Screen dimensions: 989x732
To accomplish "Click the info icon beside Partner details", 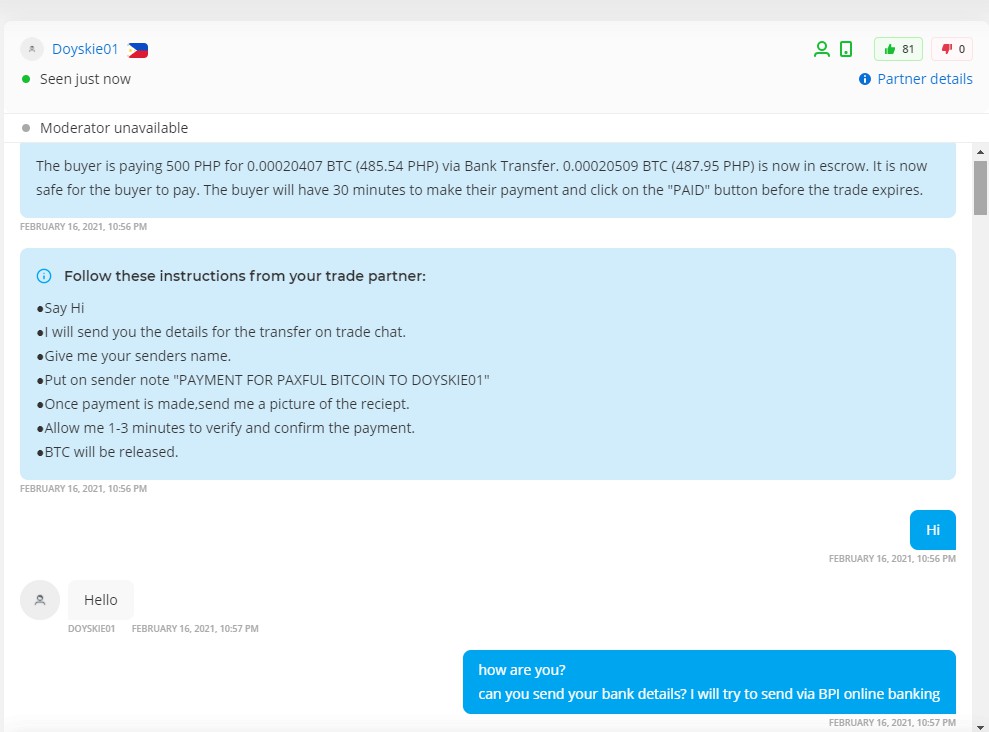I will 865,79.
